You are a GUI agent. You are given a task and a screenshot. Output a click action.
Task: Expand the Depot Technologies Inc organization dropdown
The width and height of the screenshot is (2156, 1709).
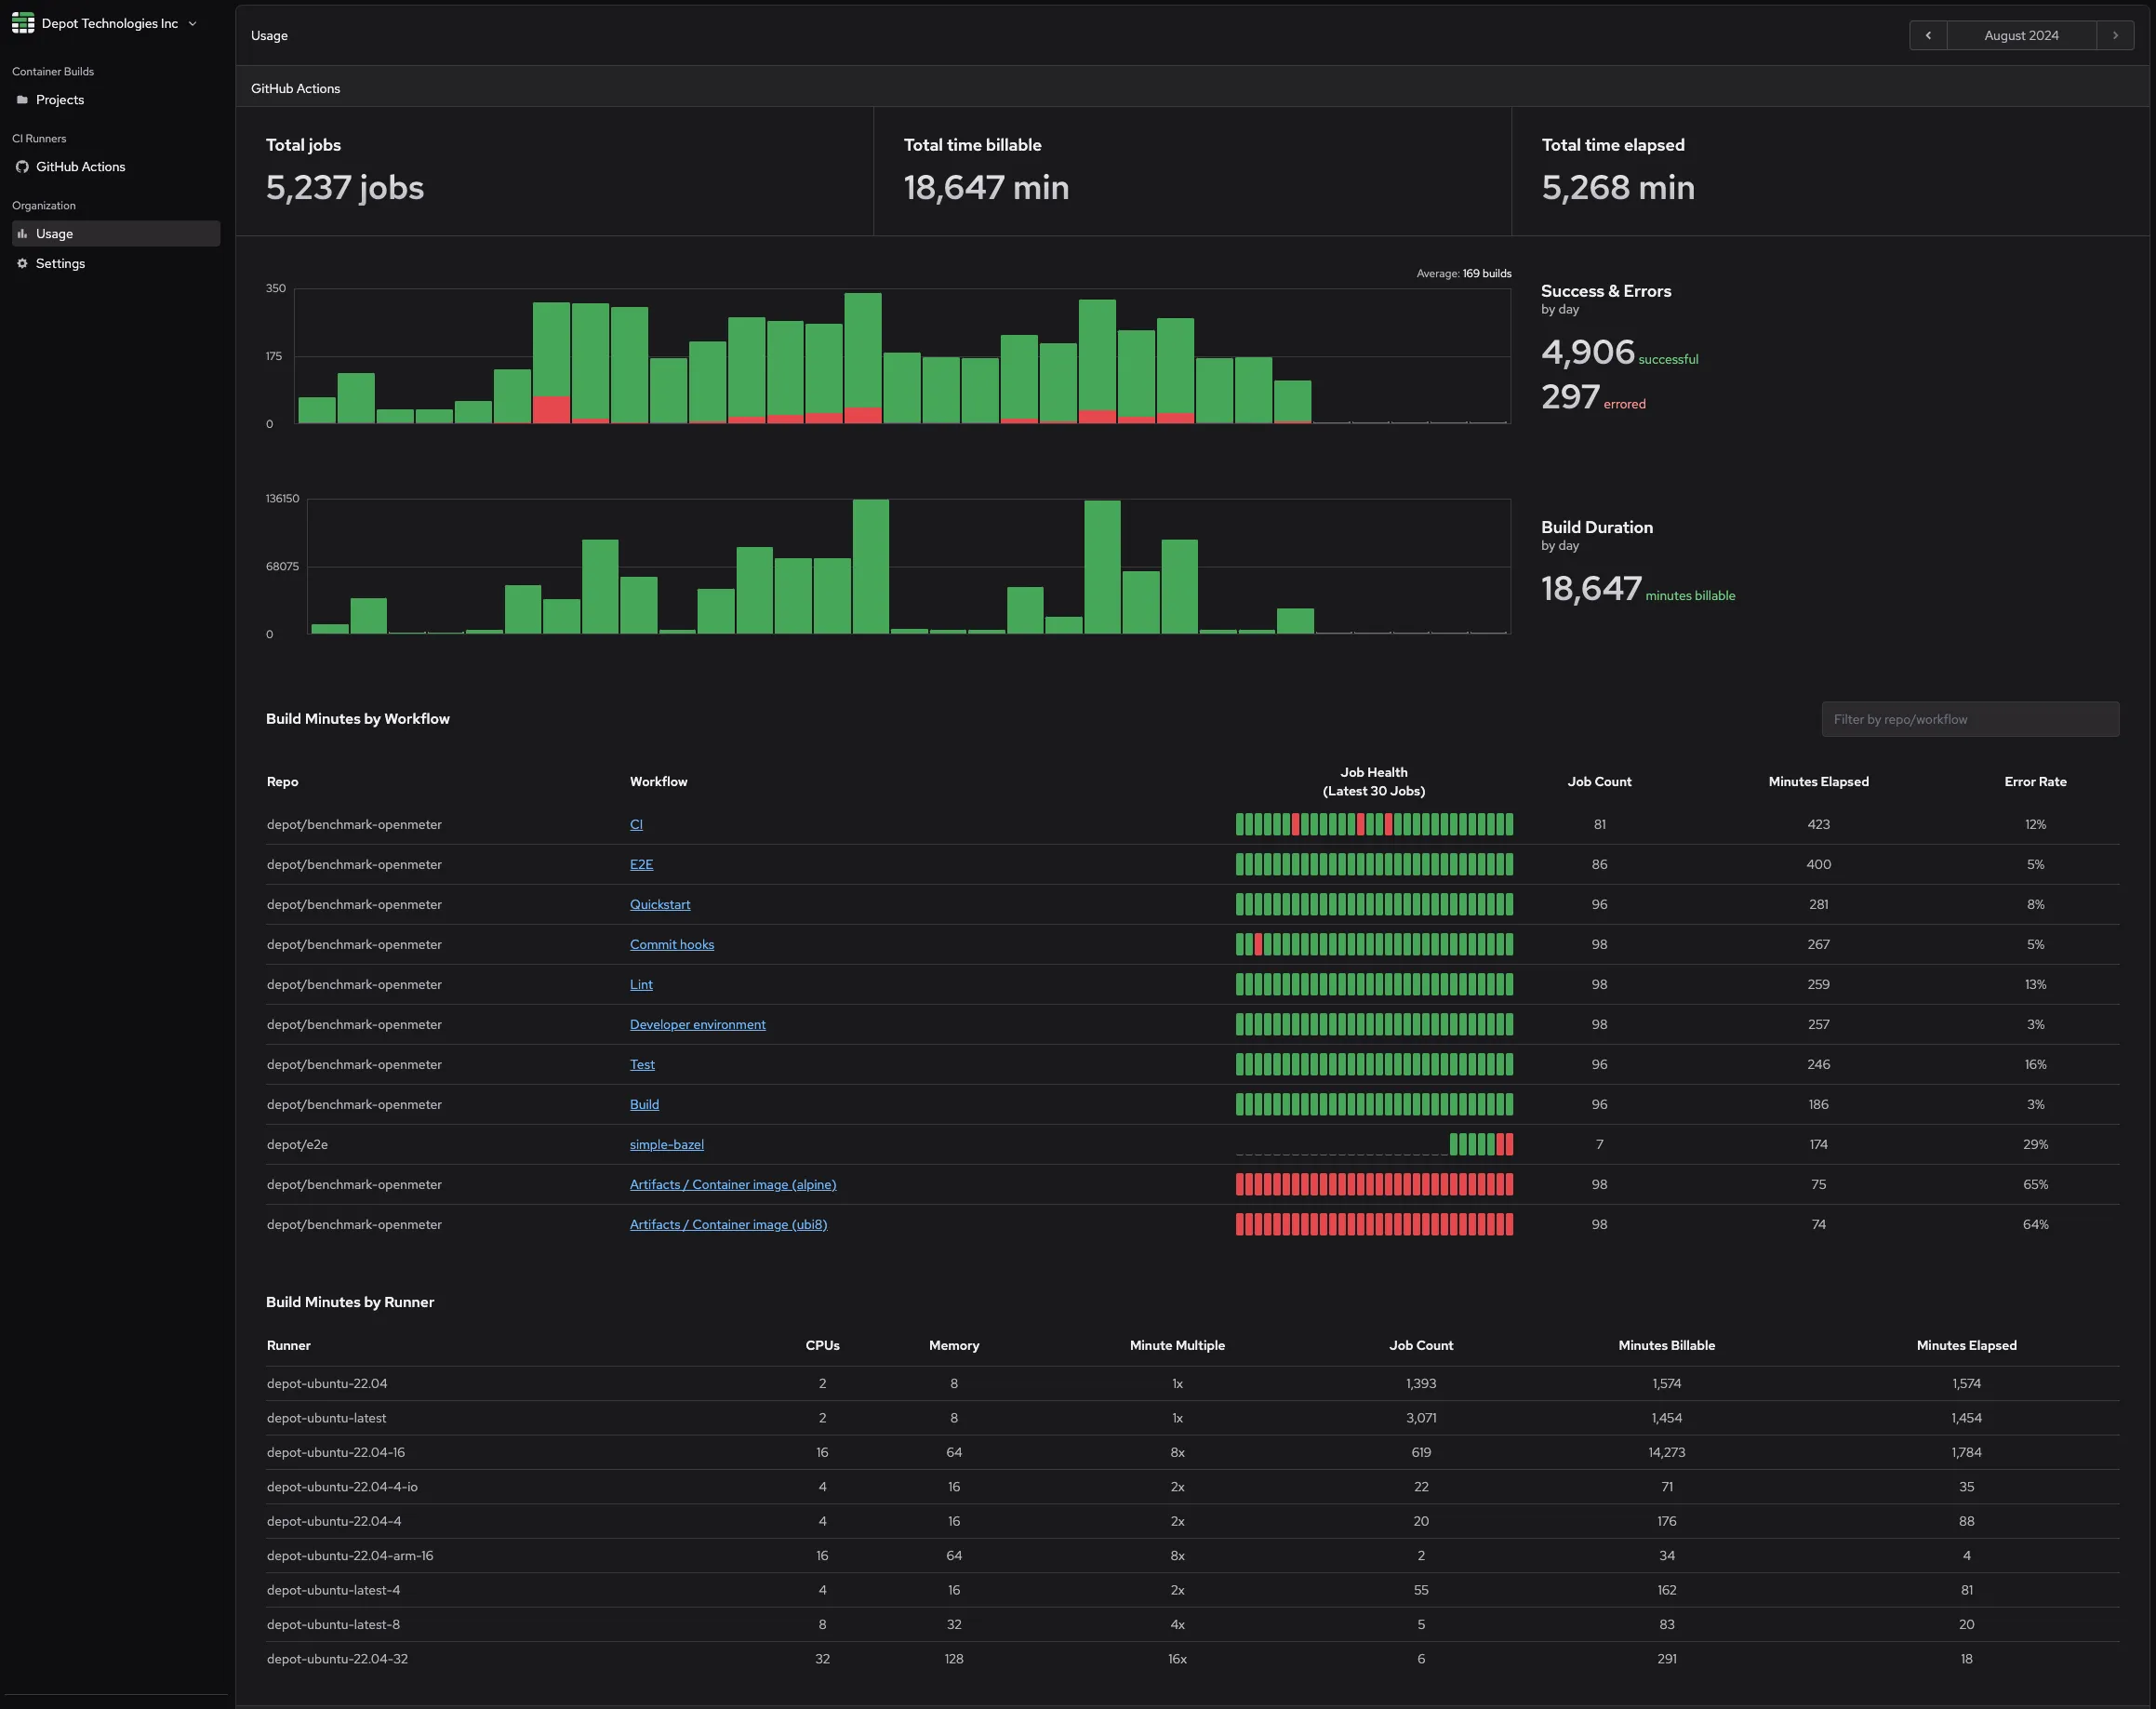192,23
